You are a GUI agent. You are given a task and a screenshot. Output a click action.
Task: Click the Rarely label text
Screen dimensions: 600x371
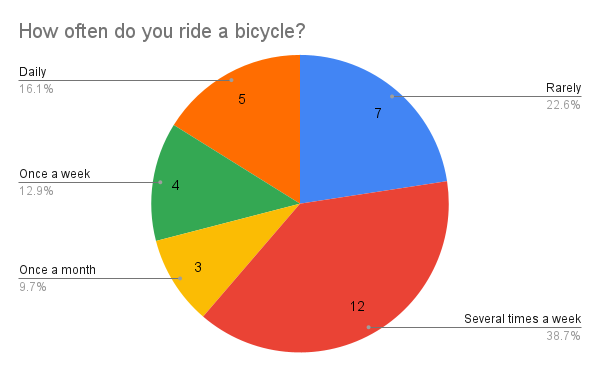(564, 88)
